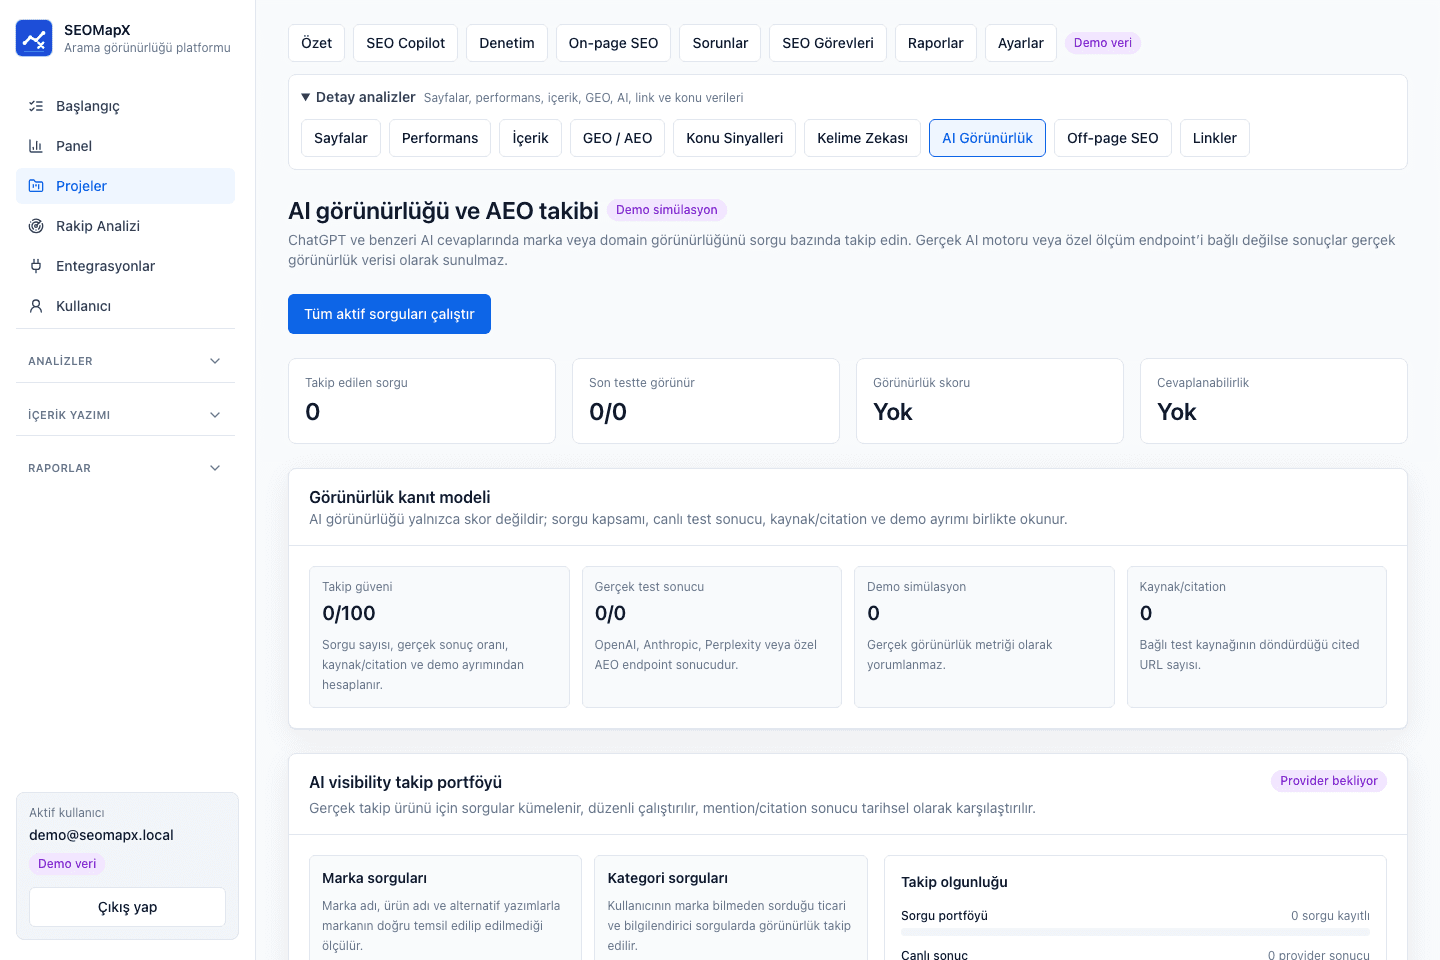Click the Takip olgunluğu heading
The width and height of the screenshot is (1440, 960).
coord(954,882)
